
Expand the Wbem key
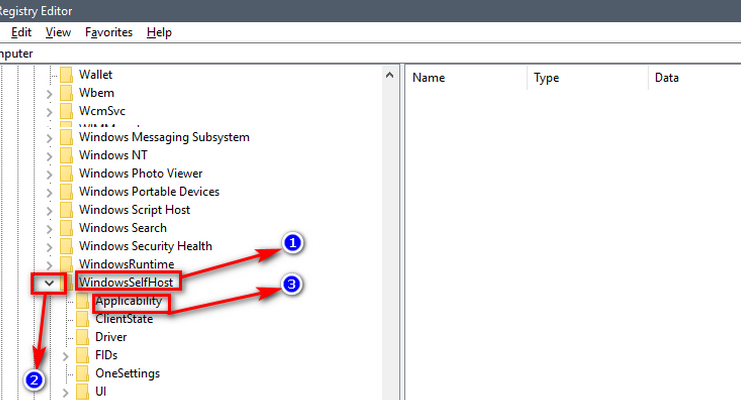(49, 94)
